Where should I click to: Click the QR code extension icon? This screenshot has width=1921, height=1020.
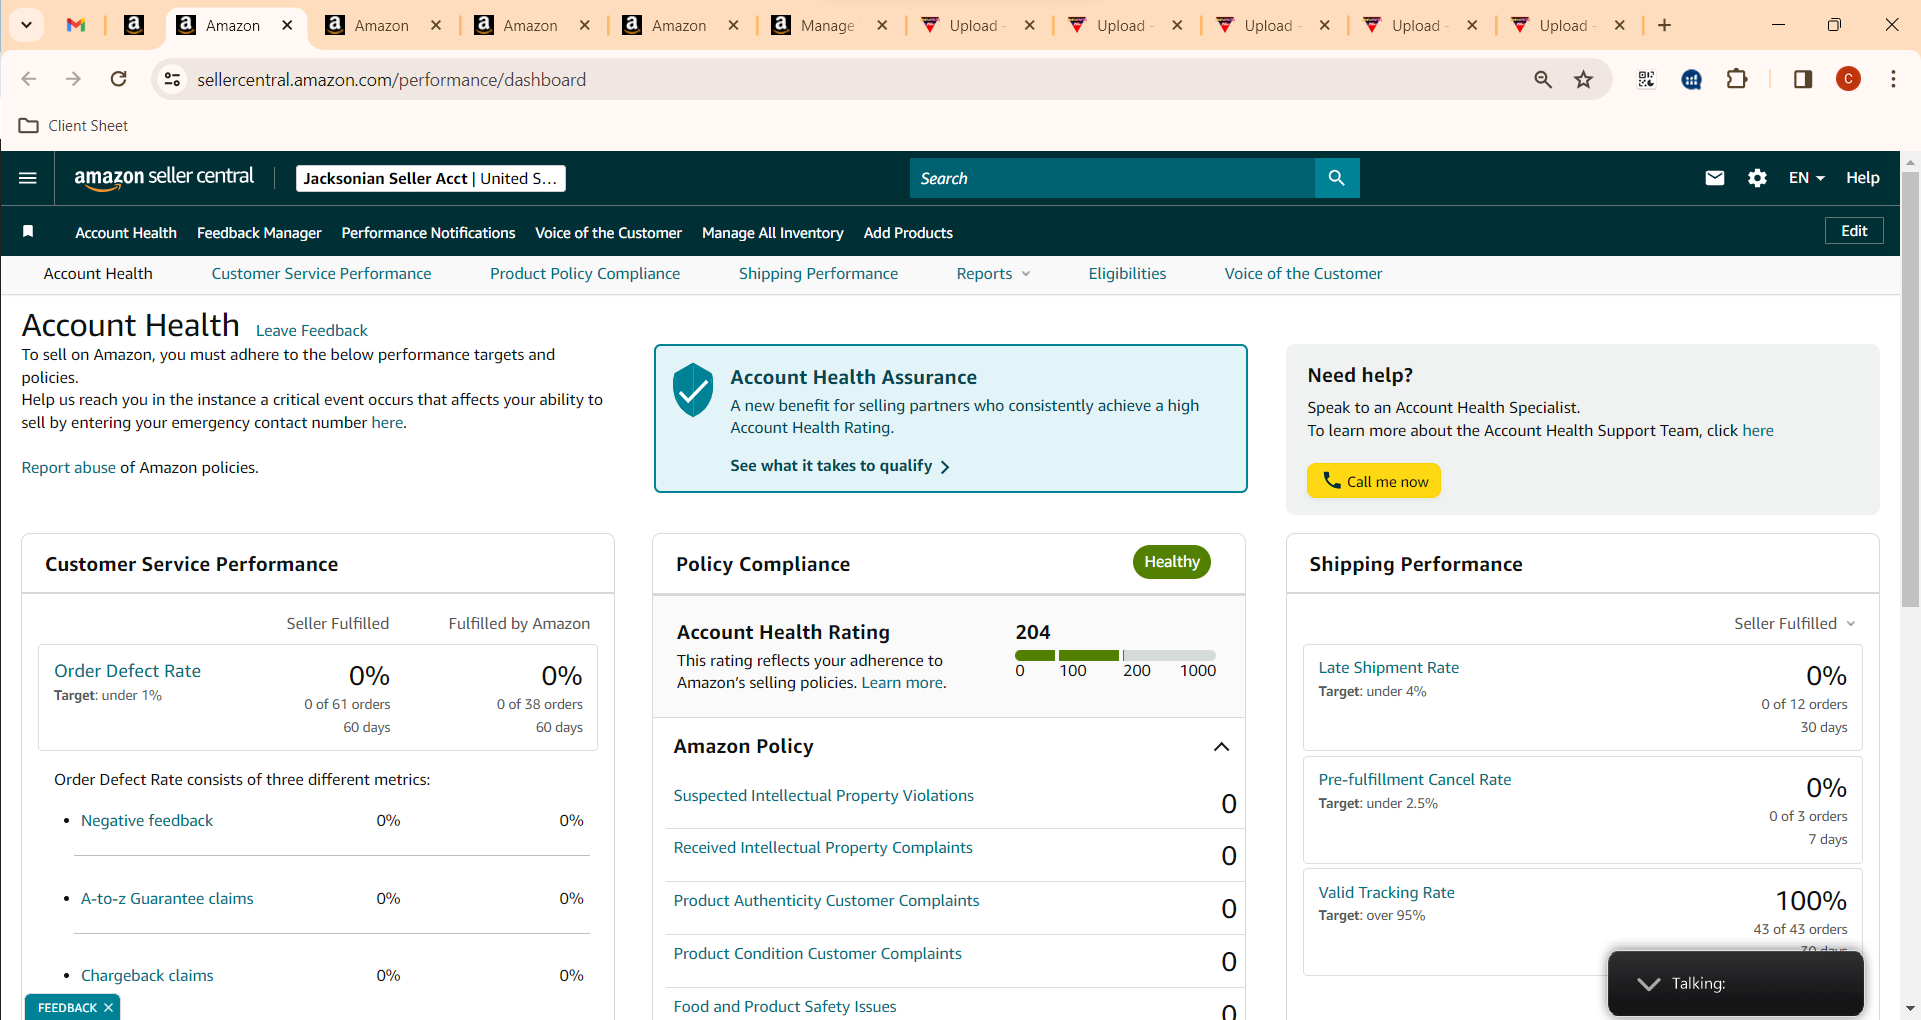tap(1646, 79)
